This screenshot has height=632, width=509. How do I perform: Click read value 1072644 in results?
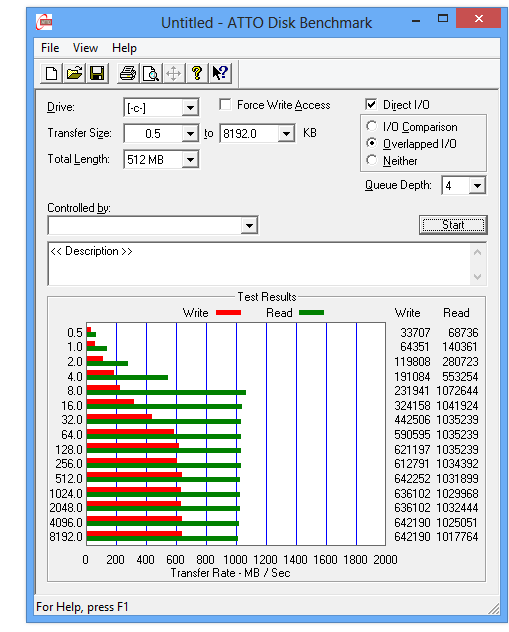[x=457, y=391]
